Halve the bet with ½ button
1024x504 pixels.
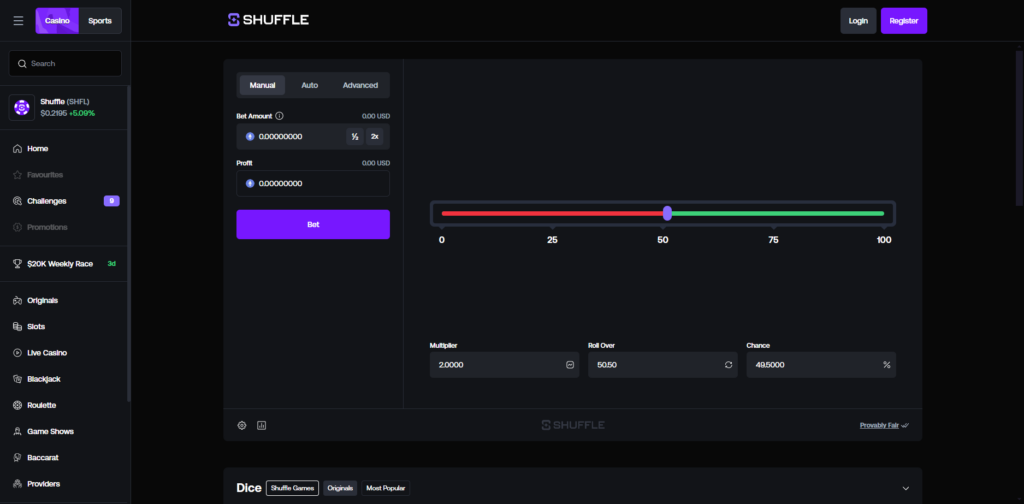[x=355, y=136]
